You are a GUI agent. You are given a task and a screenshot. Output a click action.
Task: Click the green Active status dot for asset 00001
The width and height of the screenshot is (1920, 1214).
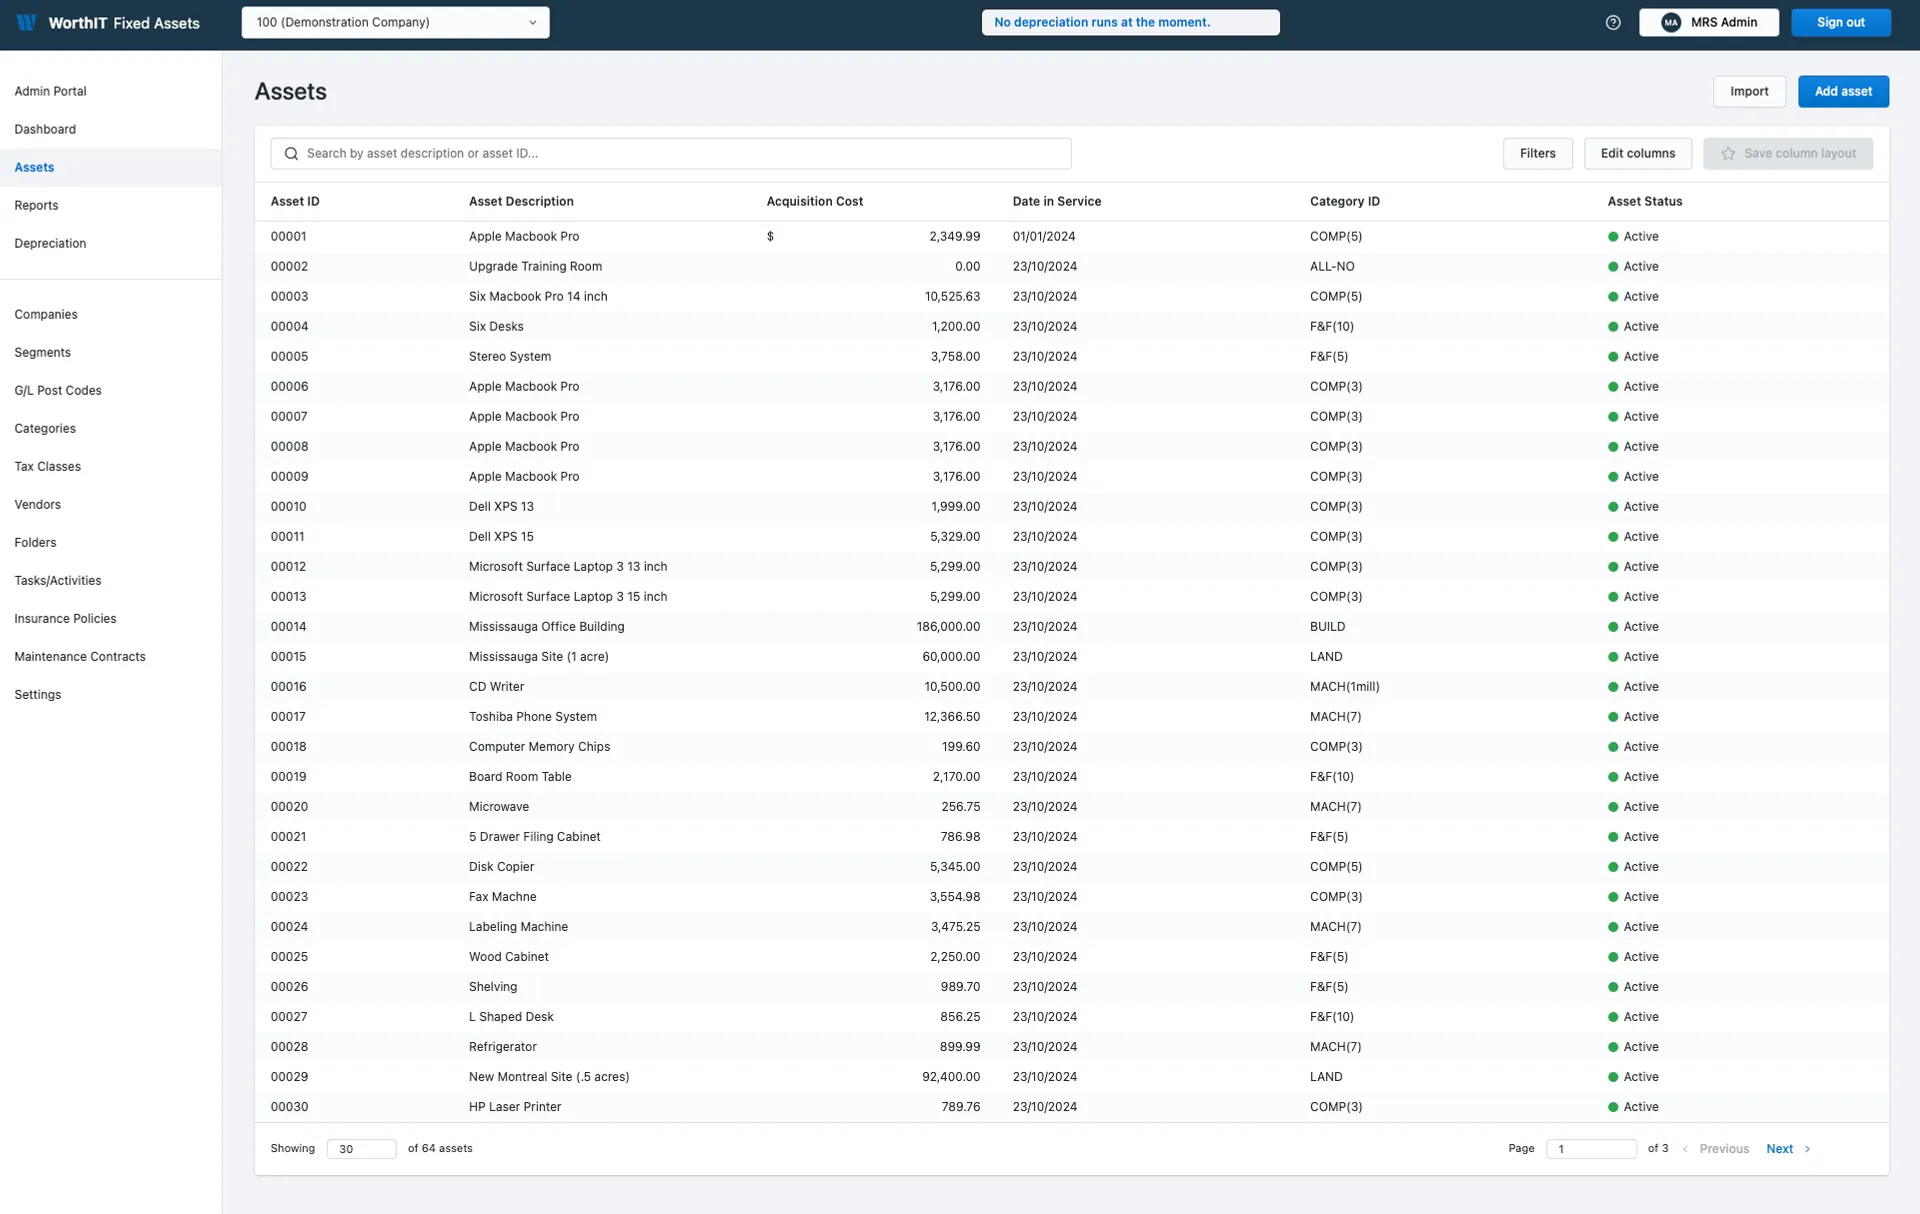[x=1612, y=237]
